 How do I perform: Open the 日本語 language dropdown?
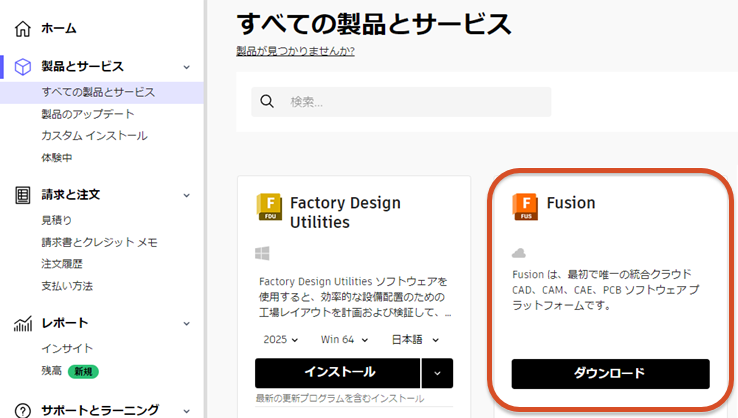coord(415,339)
